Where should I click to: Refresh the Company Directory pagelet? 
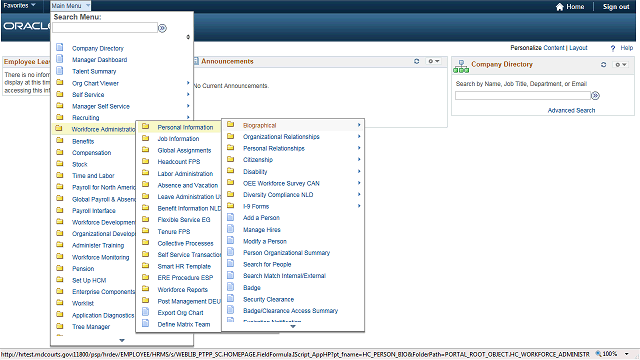coord(603,64)
